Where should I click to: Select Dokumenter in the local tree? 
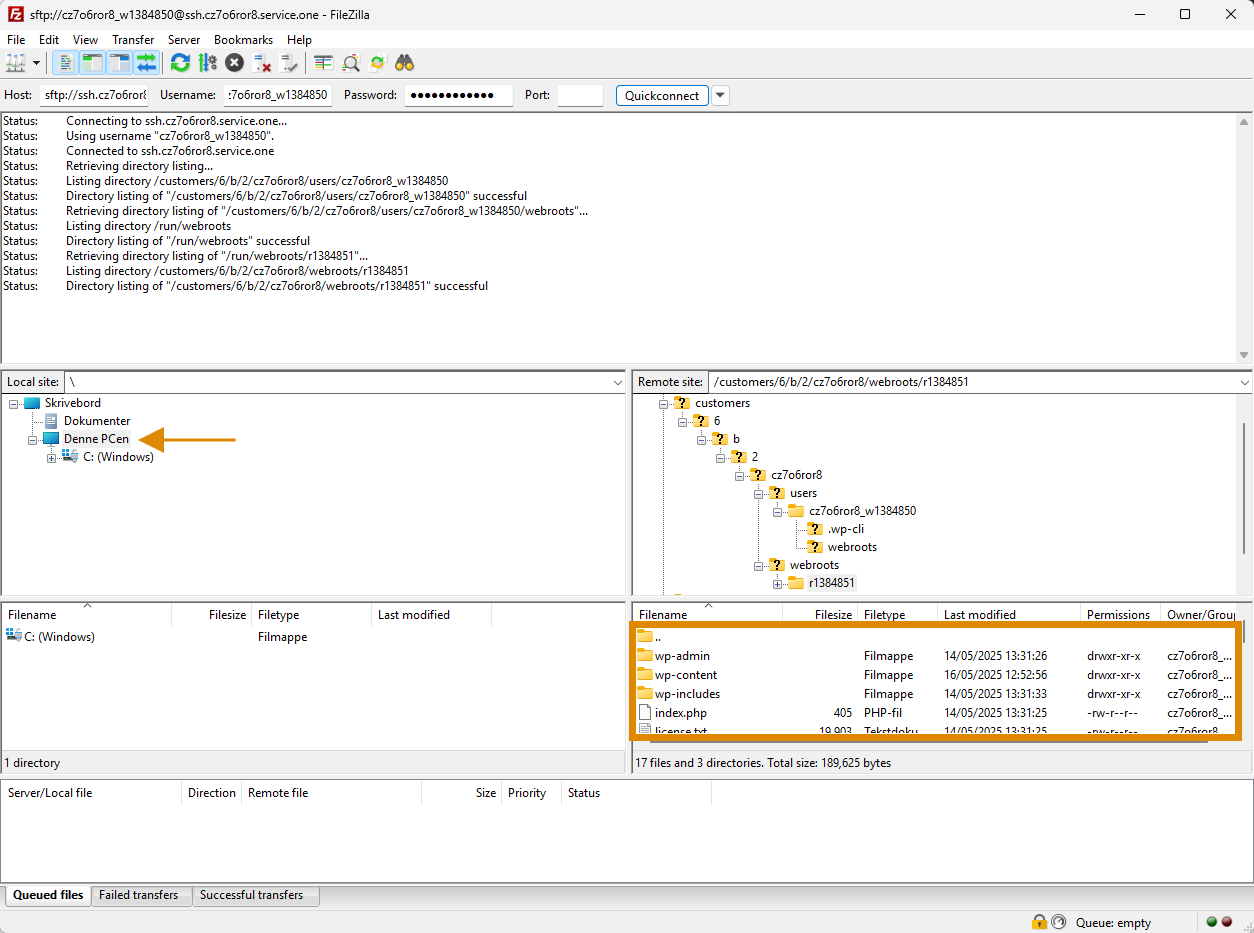[97, 421]
